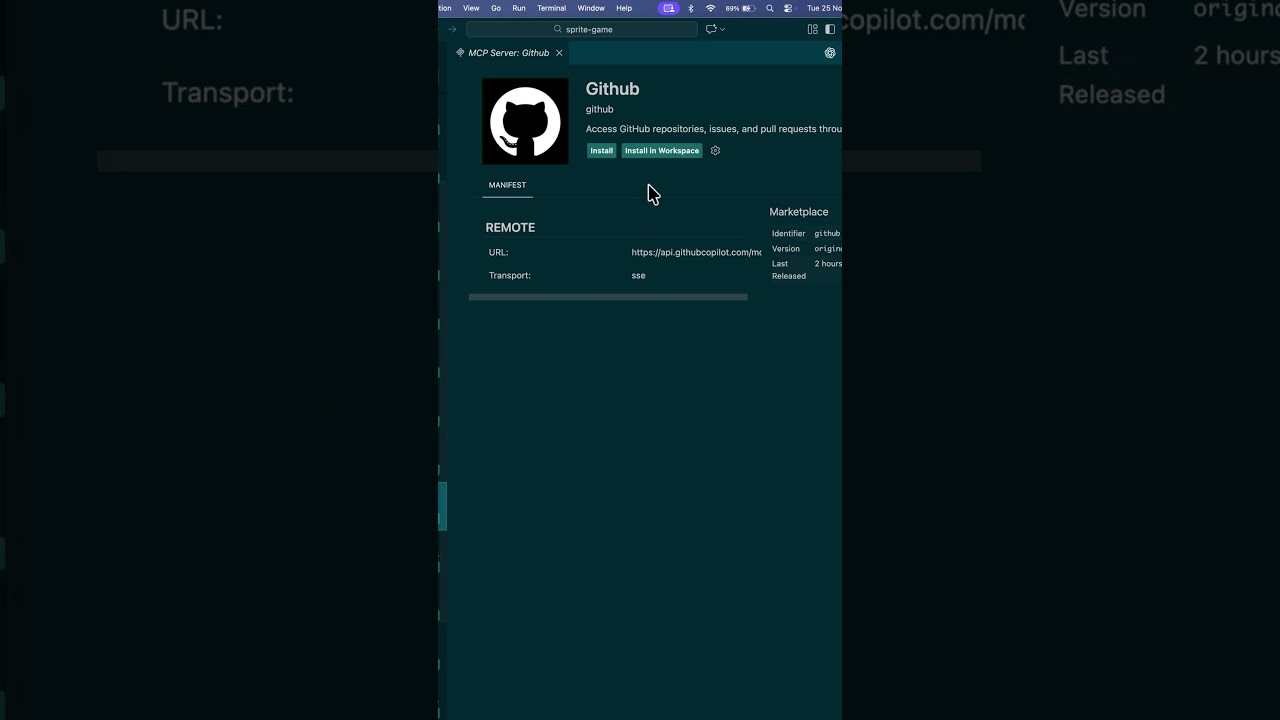Open Spotlight search magnifier in menu bar
The height and width of the screenshot is (720, 1280).
[x=770, y=8]
